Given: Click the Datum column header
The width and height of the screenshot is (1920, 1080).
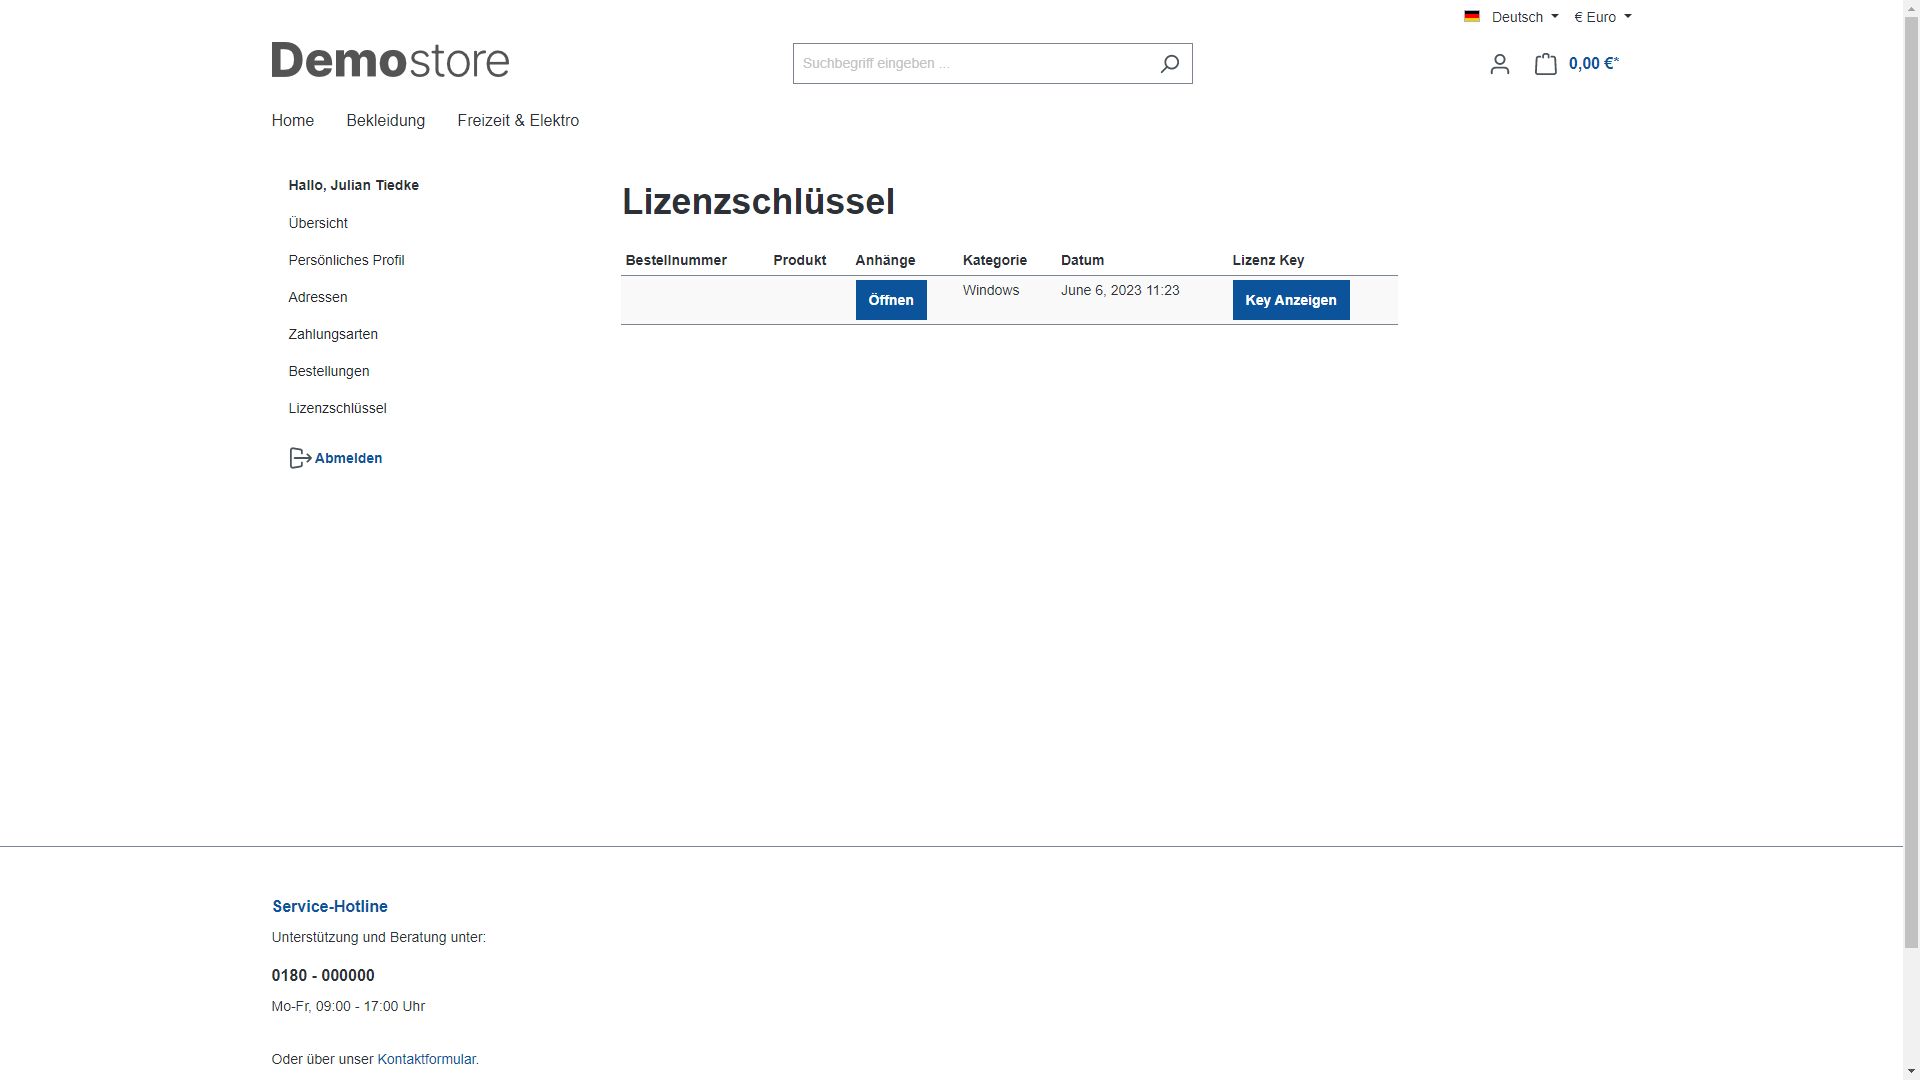Looking at the screenshot, I should click(x=1082, y=260).
